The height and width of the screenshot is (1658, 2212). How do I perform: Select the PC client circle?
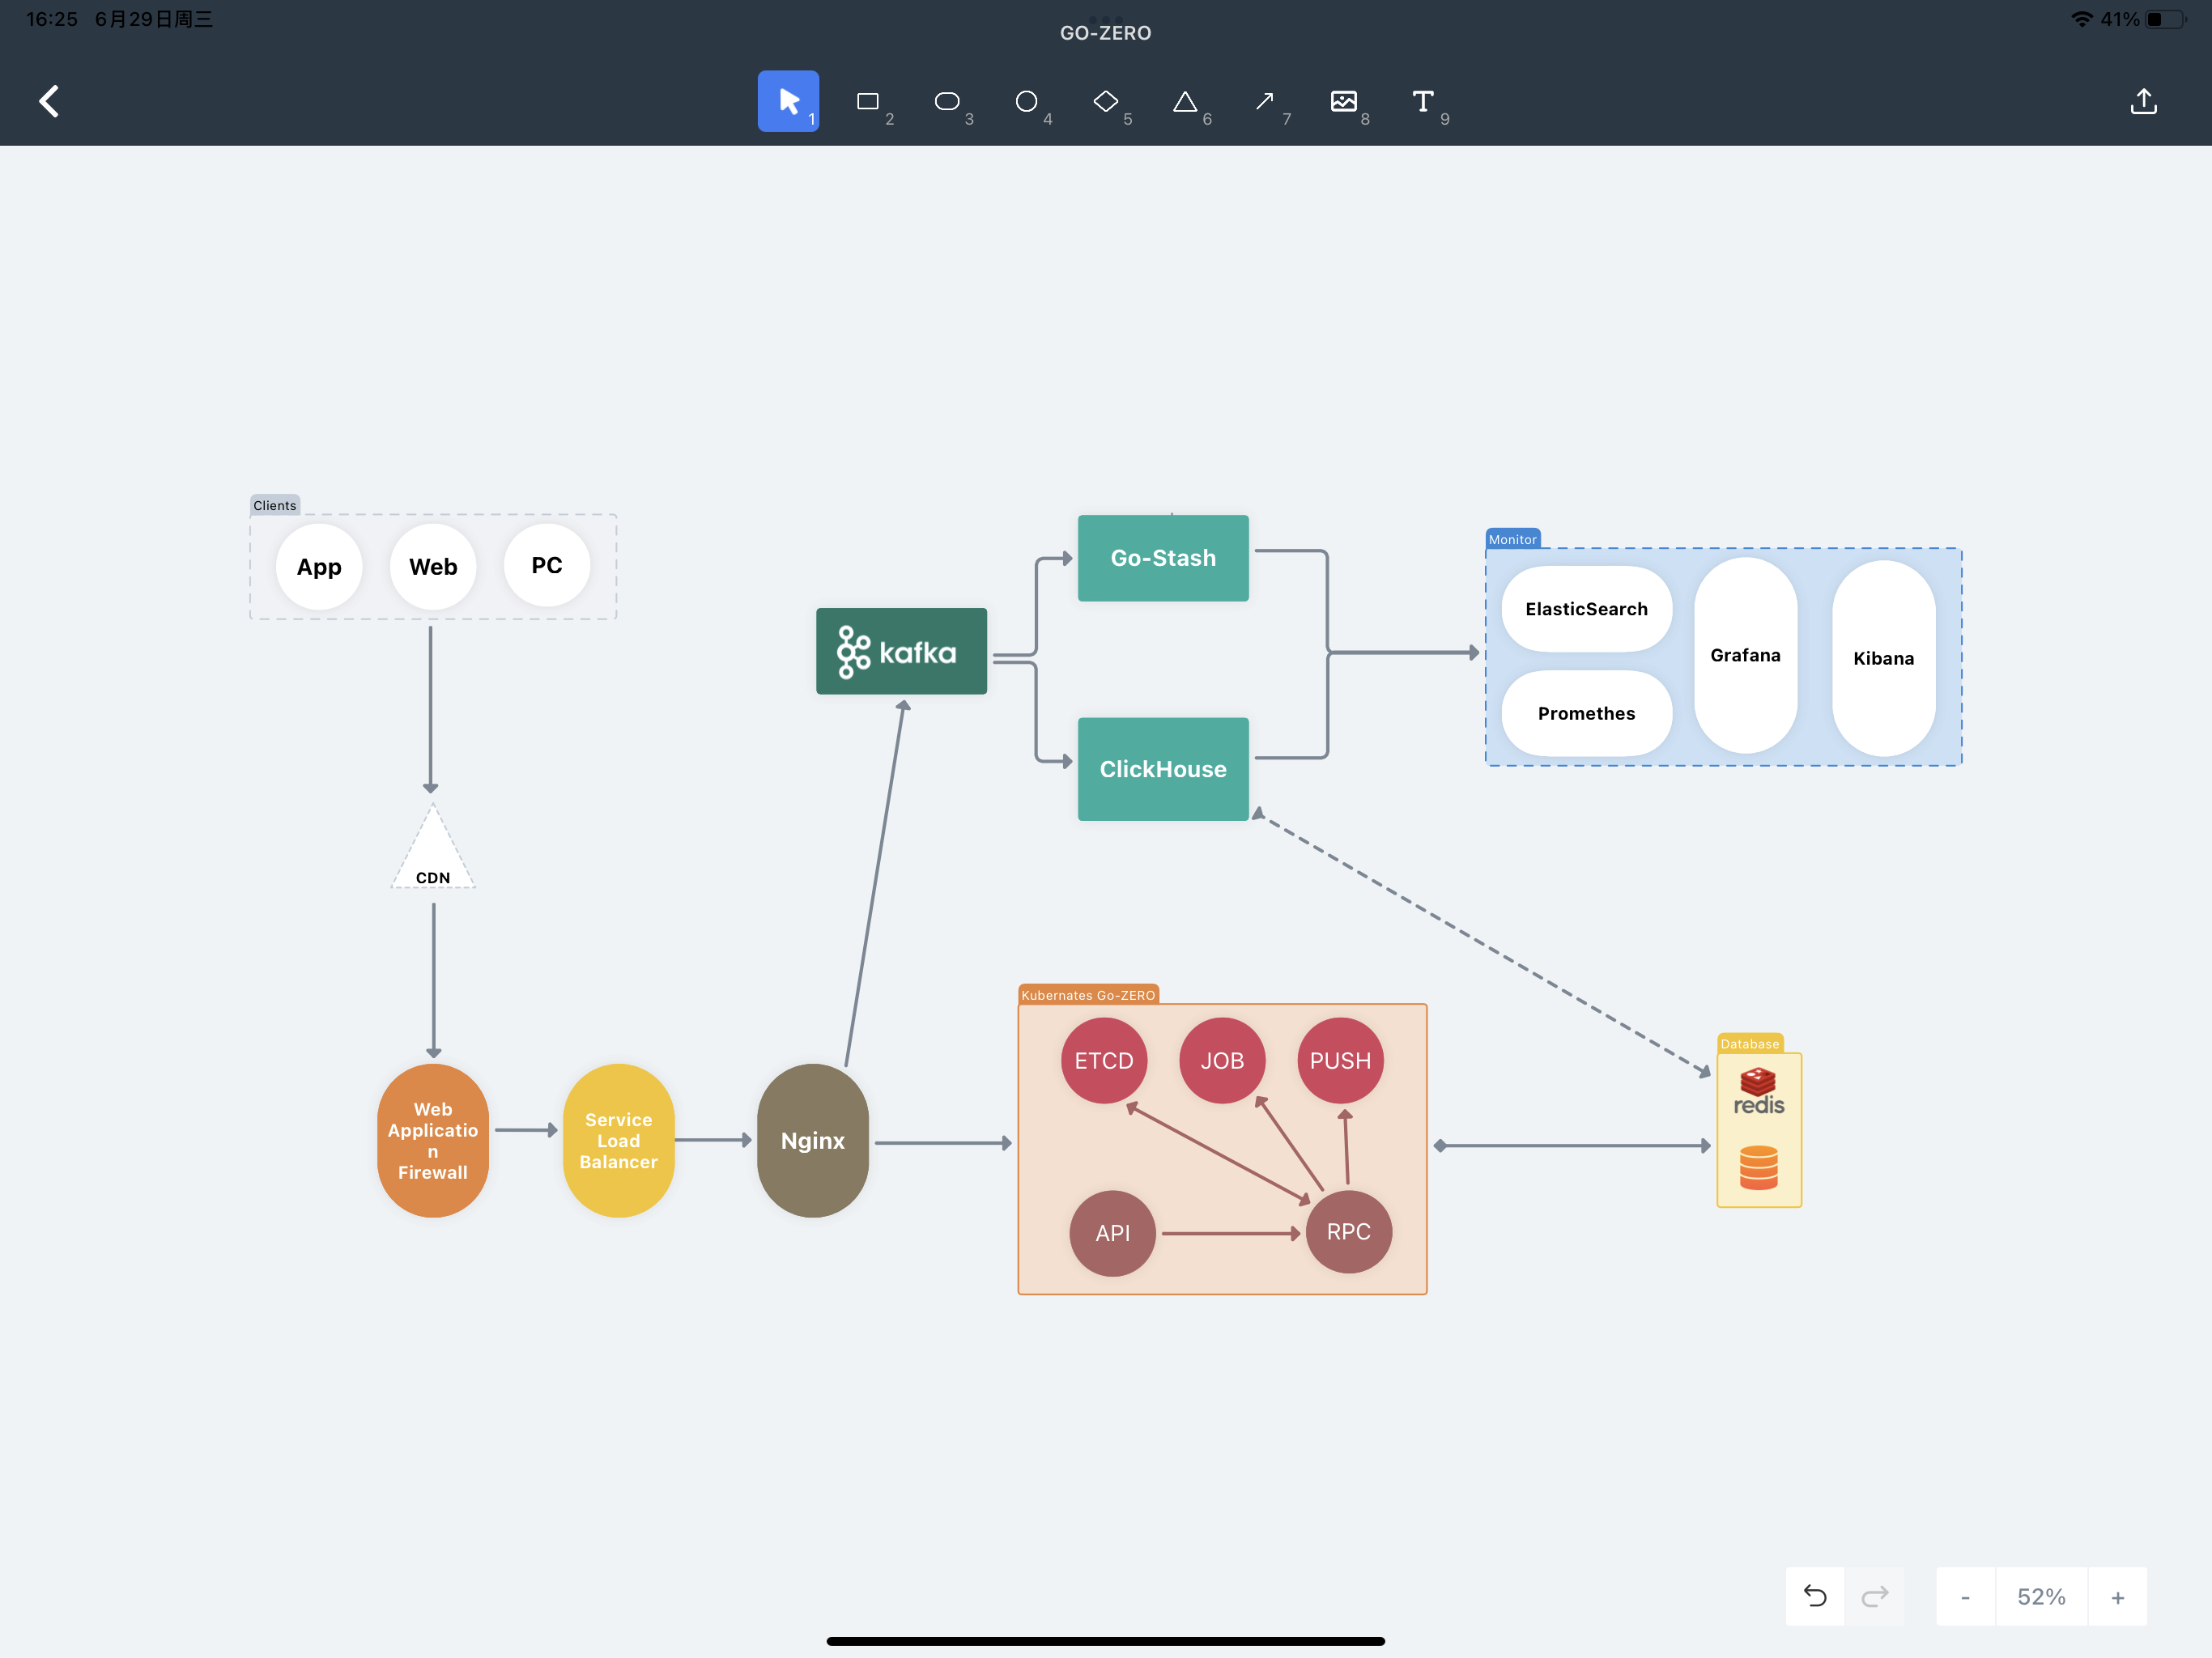click(547, 565)
